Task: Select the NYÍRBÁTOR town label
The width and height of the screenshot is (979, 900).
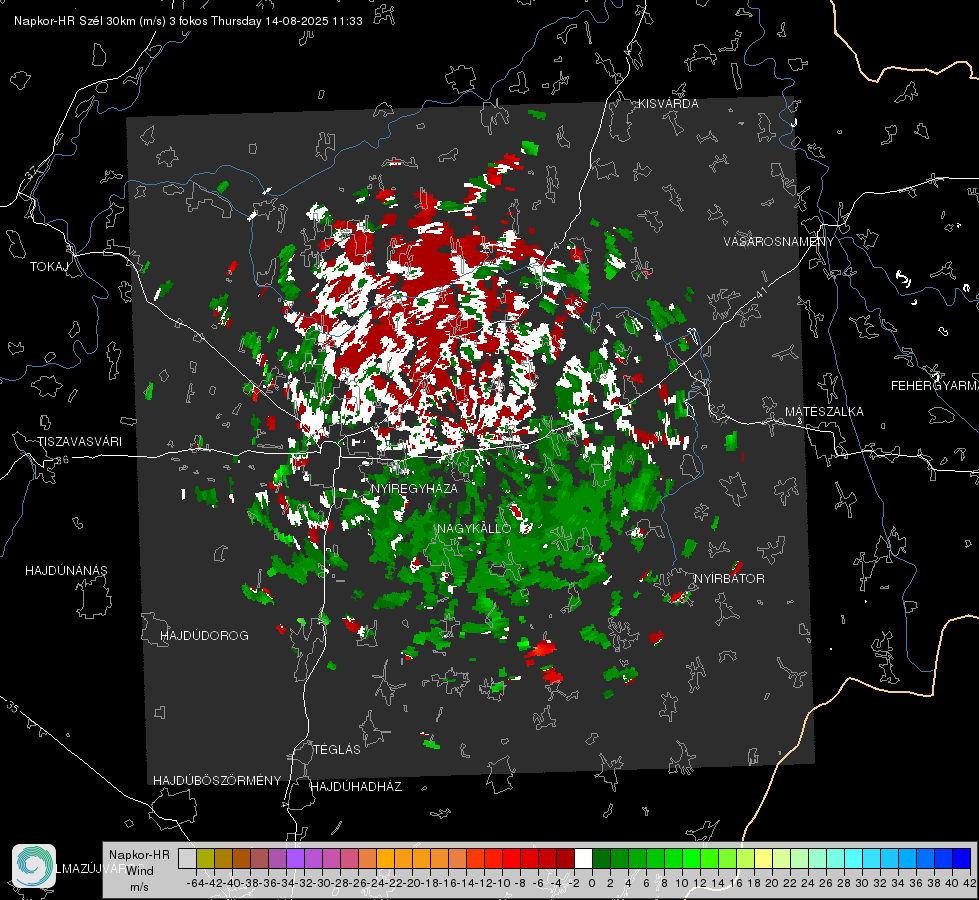Action: click(x=729, y=579)
